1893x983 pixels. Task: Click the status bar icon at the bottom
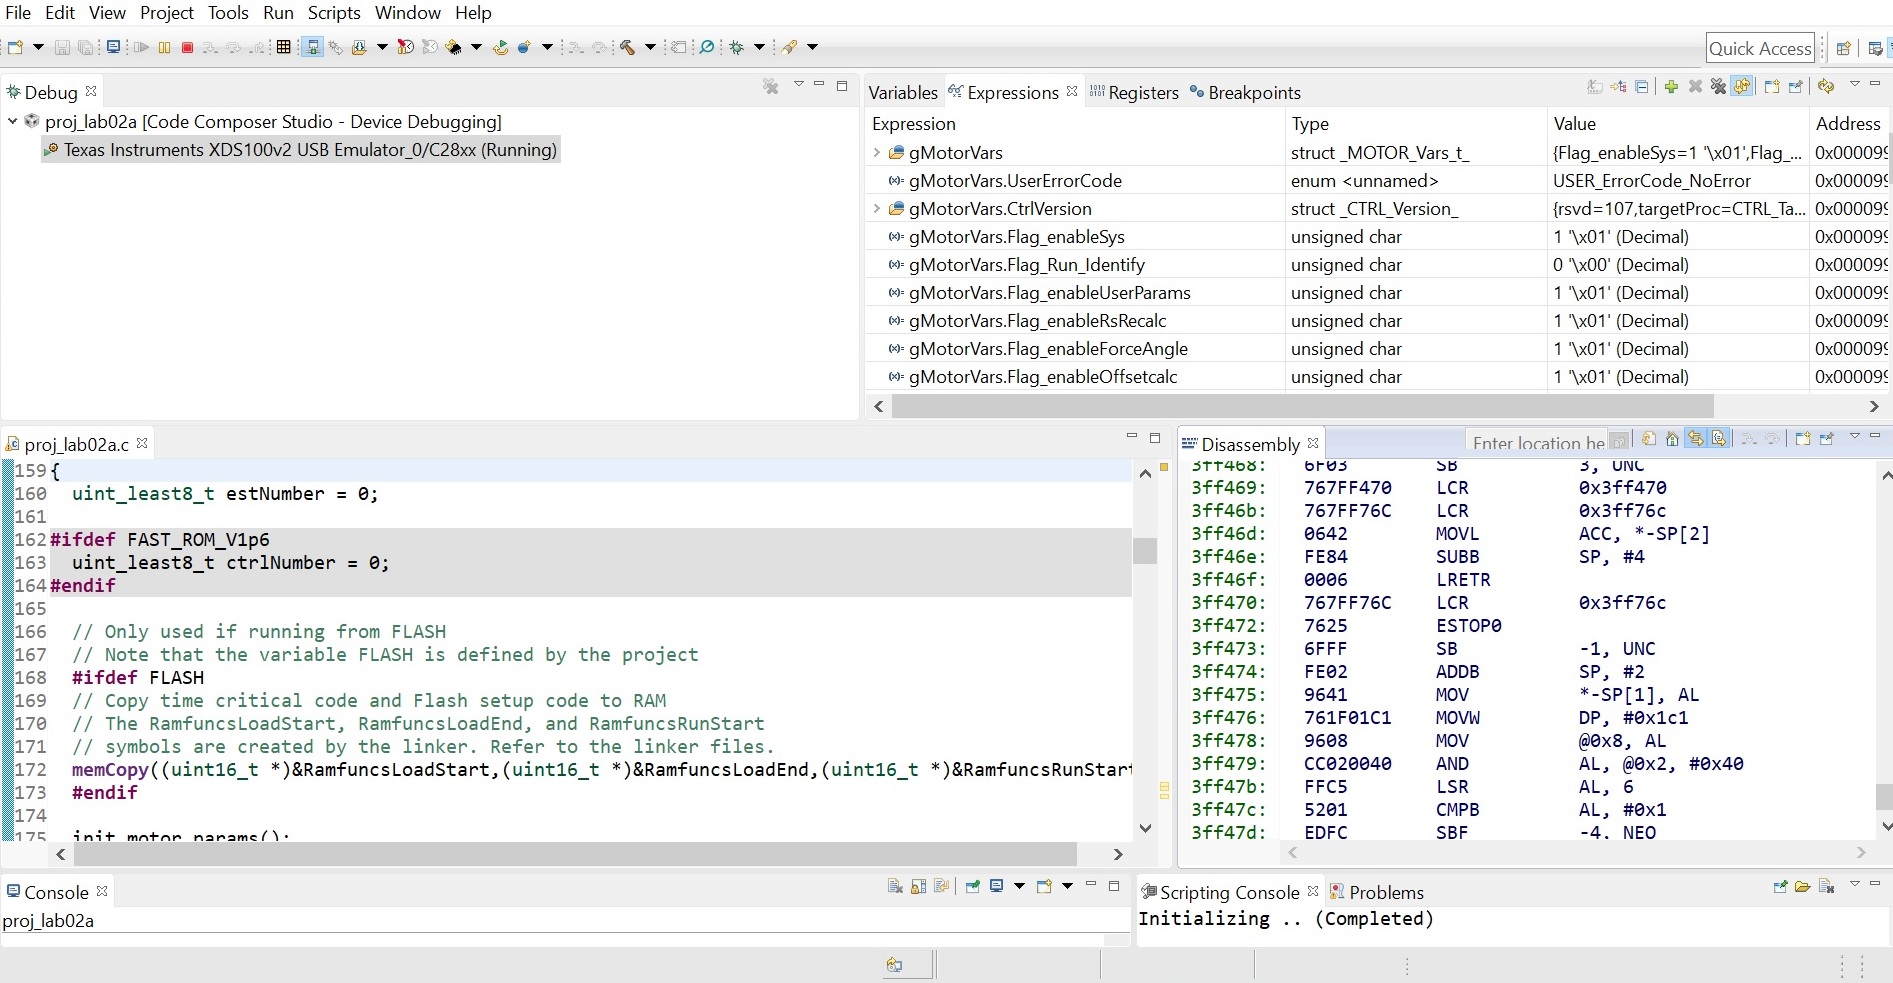pyautogui.click(x=895, y=965)
